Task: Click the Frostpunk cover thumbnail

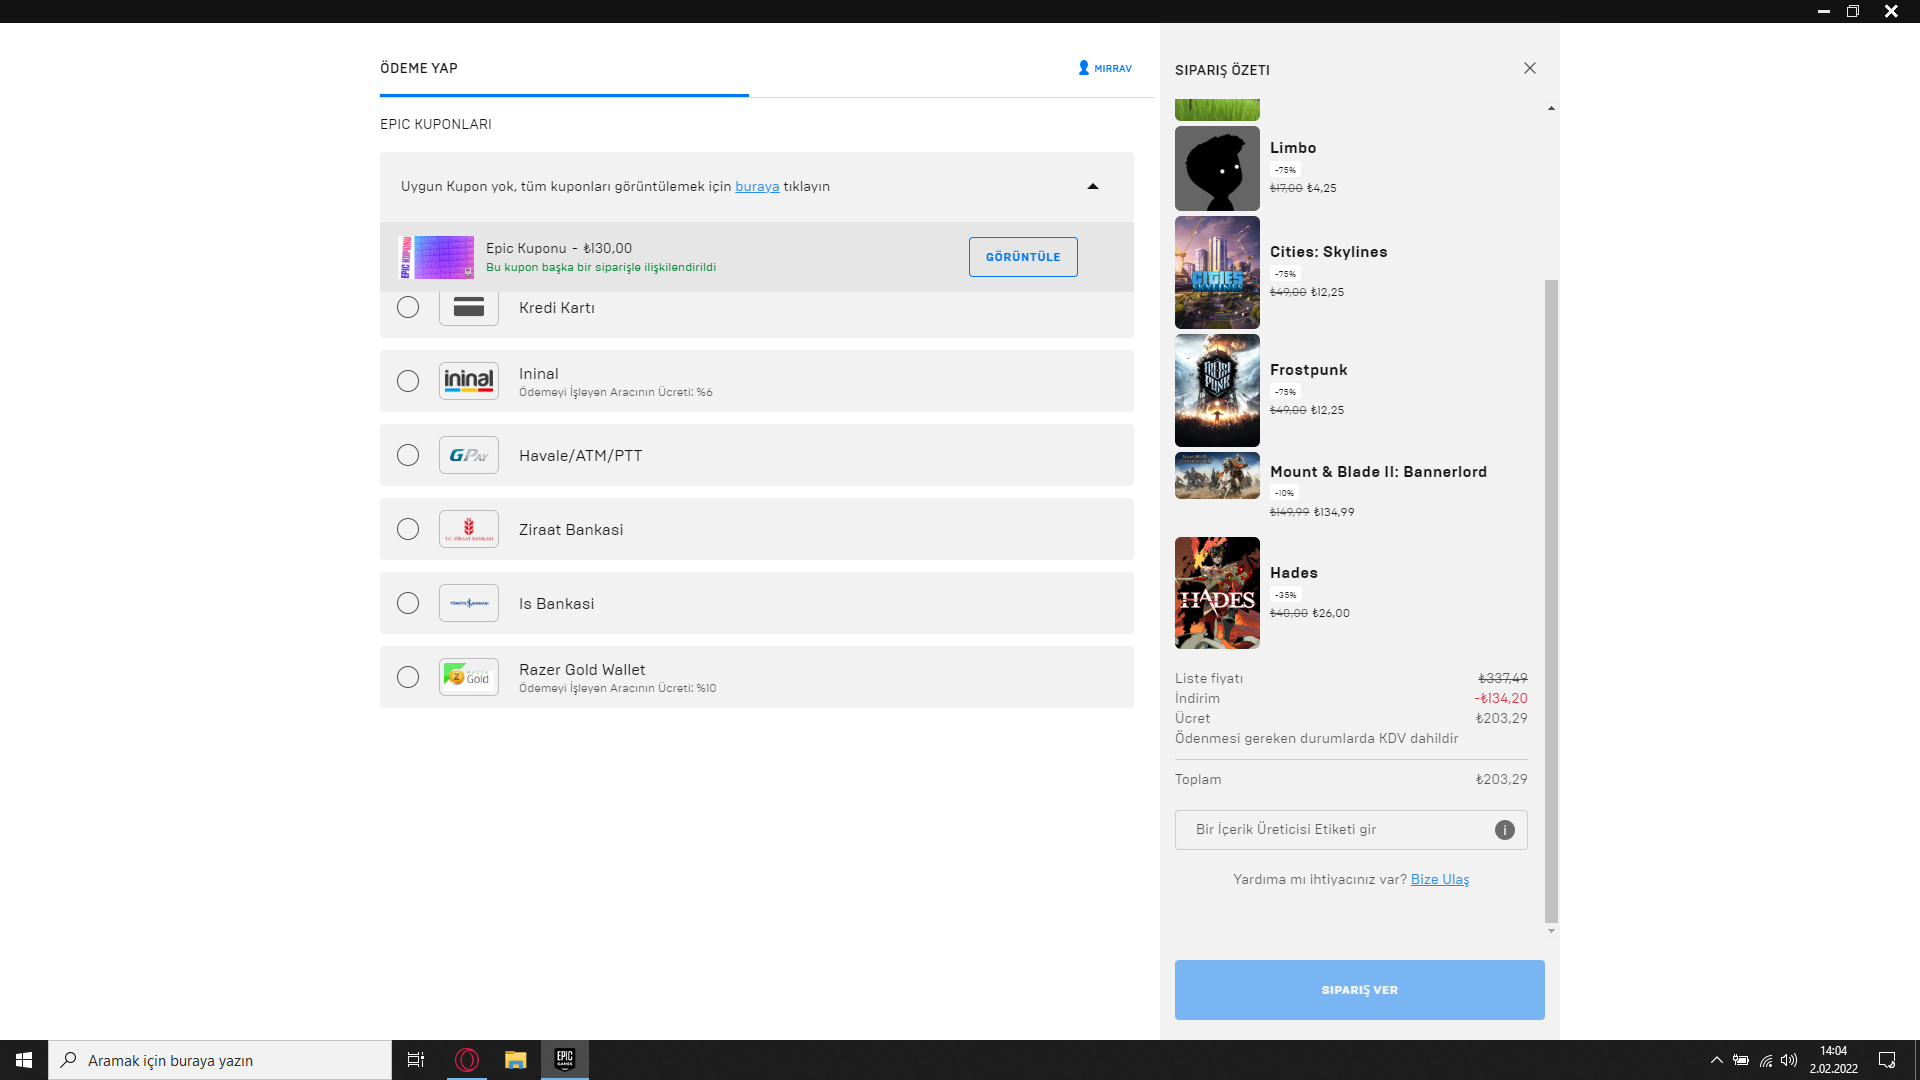Action: pos(1217,390)
